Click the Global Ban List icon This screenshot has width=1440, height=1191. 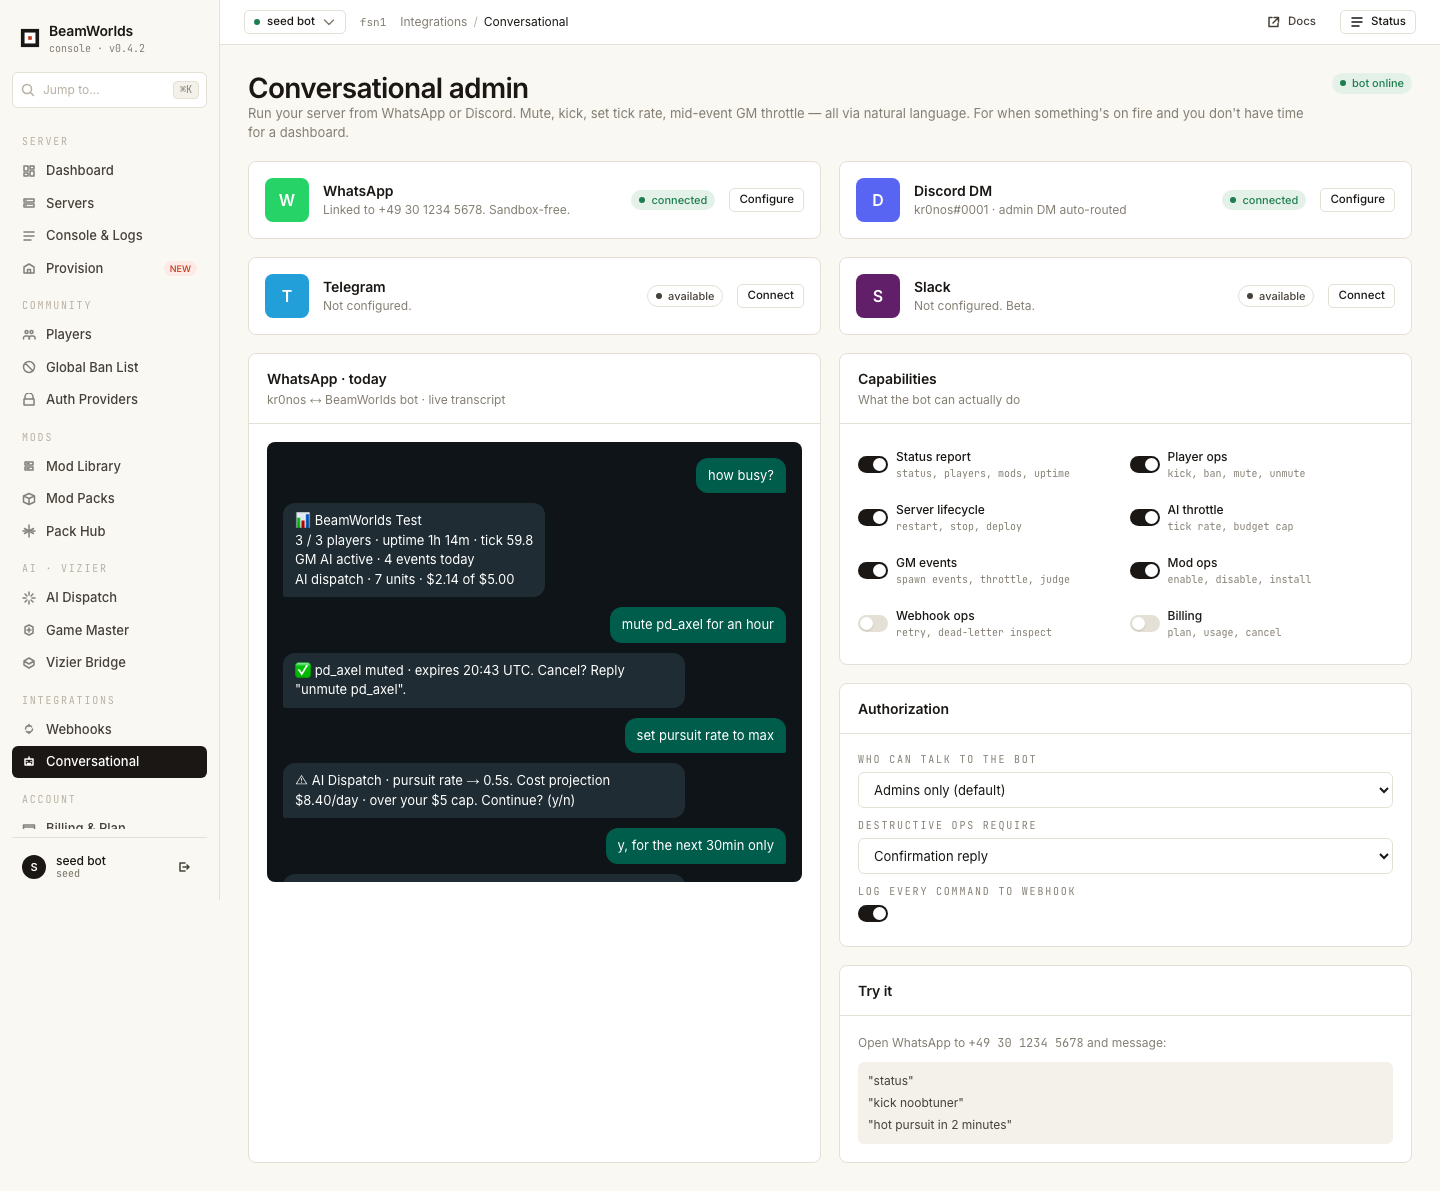pos(29,367)
